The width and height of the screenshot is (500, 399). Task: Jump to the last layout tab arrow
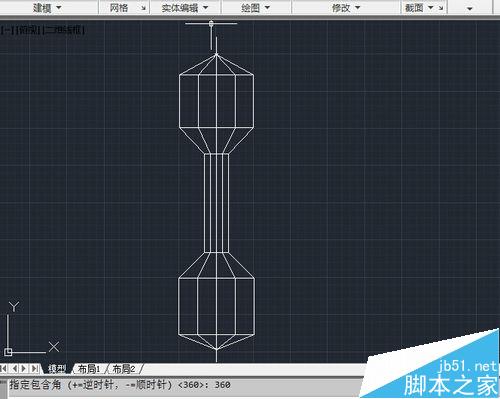[x=35, y=368]
